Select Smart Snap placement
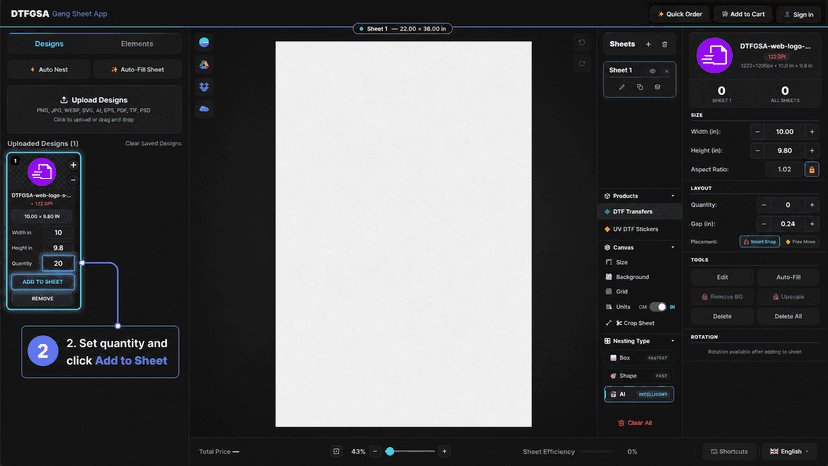This screenshot has width=828, height=466. [759, 241]
